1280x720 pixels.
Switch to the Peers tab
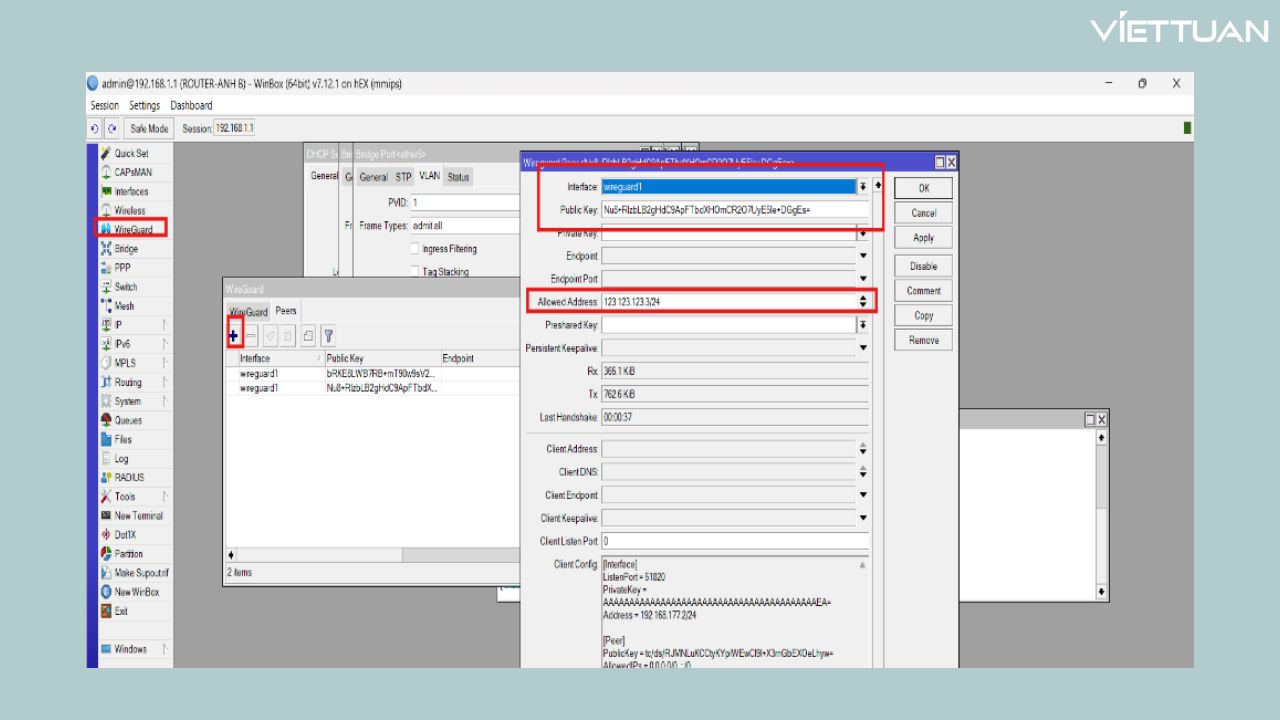286,311
